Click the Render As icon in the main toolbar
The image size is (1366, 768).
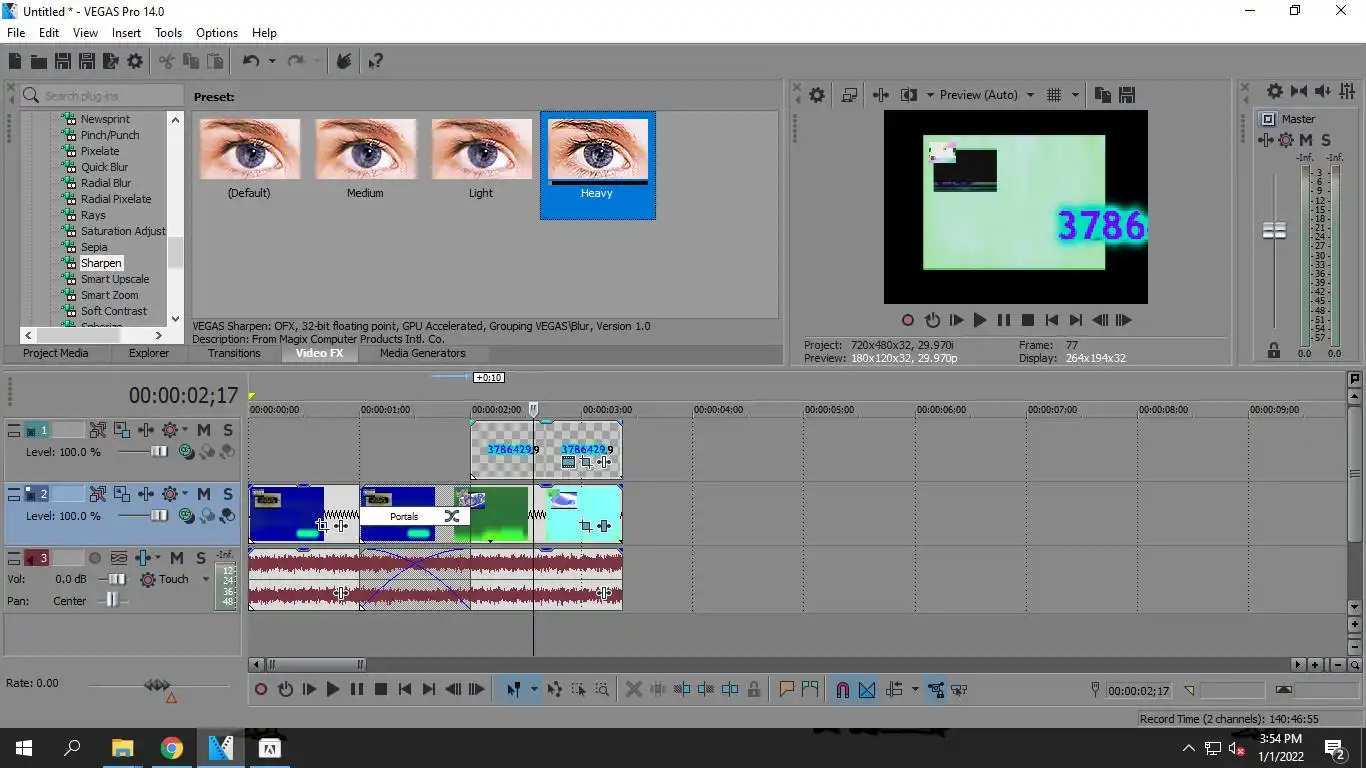pos(111,62)
